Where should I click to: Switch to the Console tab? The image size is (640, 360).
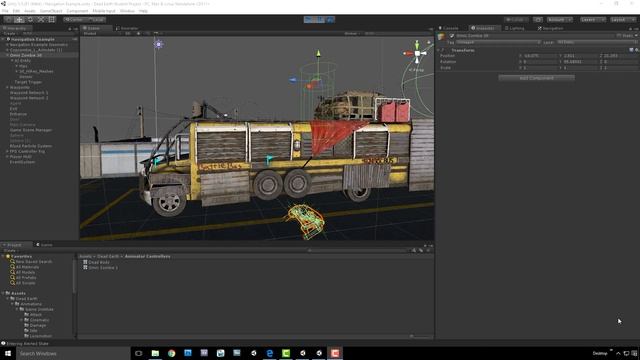point(449,28)
